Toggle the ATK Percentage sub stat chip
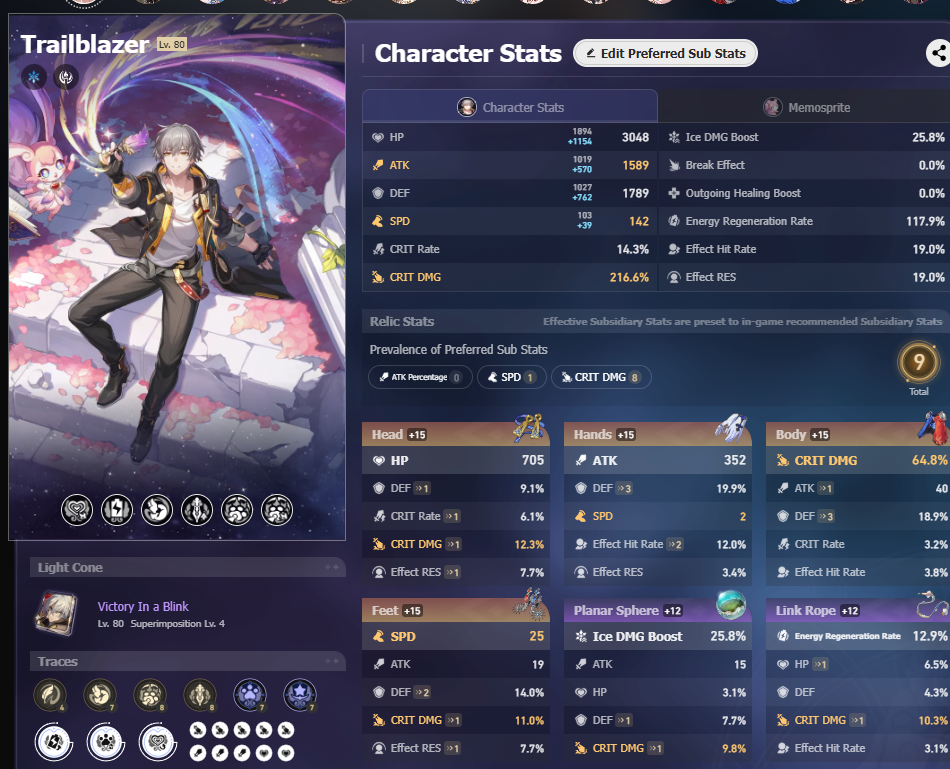This screenshot has height=769, width=950. (420, 377)
